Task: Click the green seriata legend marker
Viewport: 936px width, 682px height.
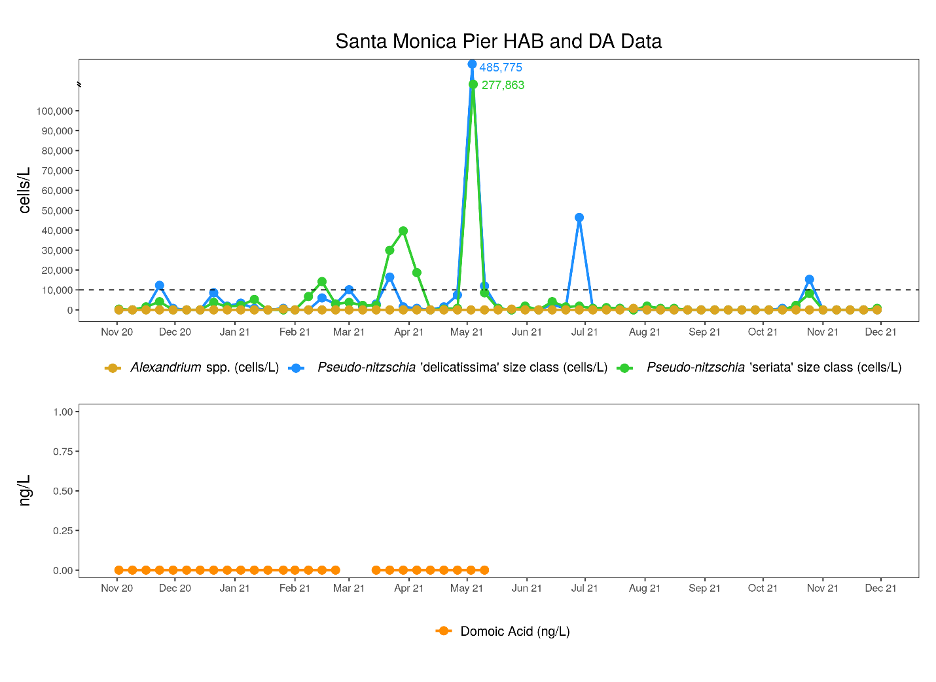Action: point(624,368)
